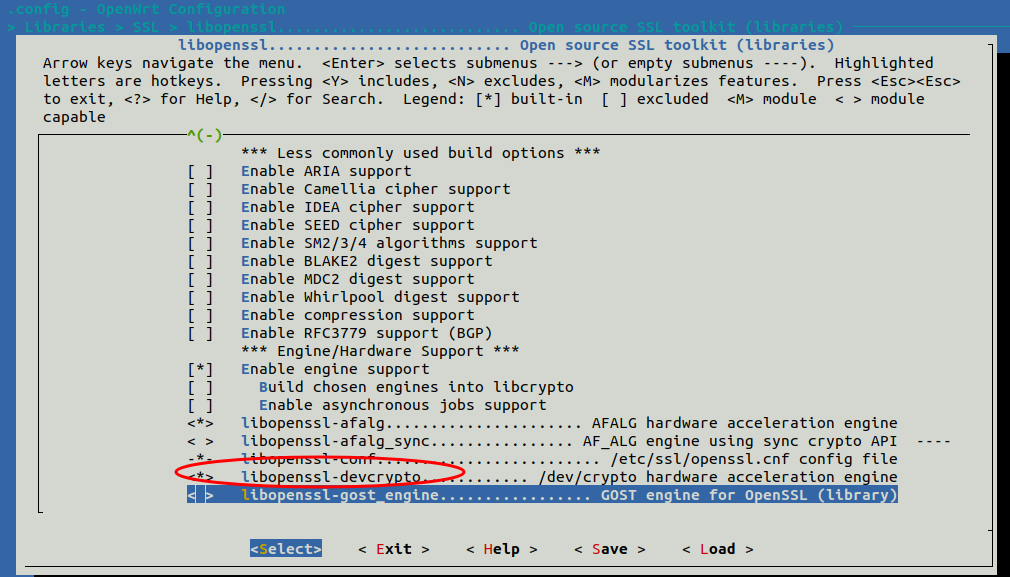Screen dimensions: 1010x577
Task: Toggle Enable Camellia cipher support checkbox
Action: [x=200, y=189]
